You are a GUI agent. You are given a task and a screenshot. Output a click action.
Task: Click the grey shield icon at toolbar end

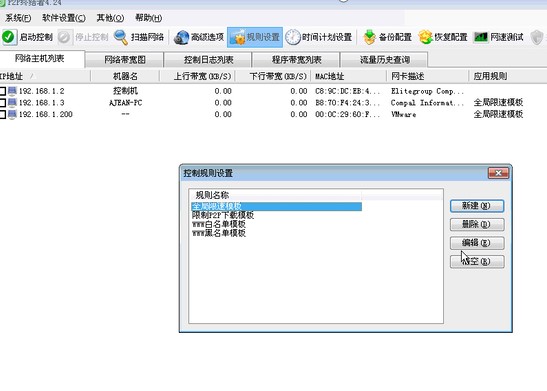click(x=537, y=37)
